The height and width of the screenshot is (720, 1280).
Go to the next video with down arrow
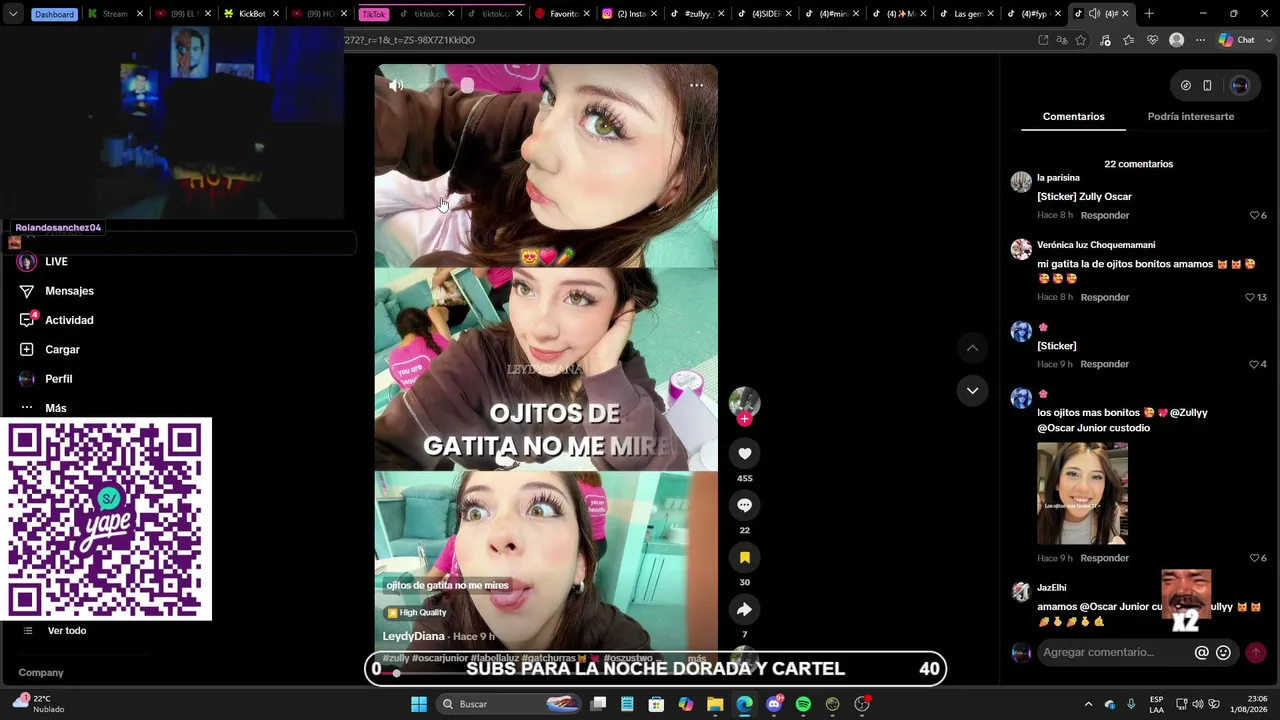point(972,391)
